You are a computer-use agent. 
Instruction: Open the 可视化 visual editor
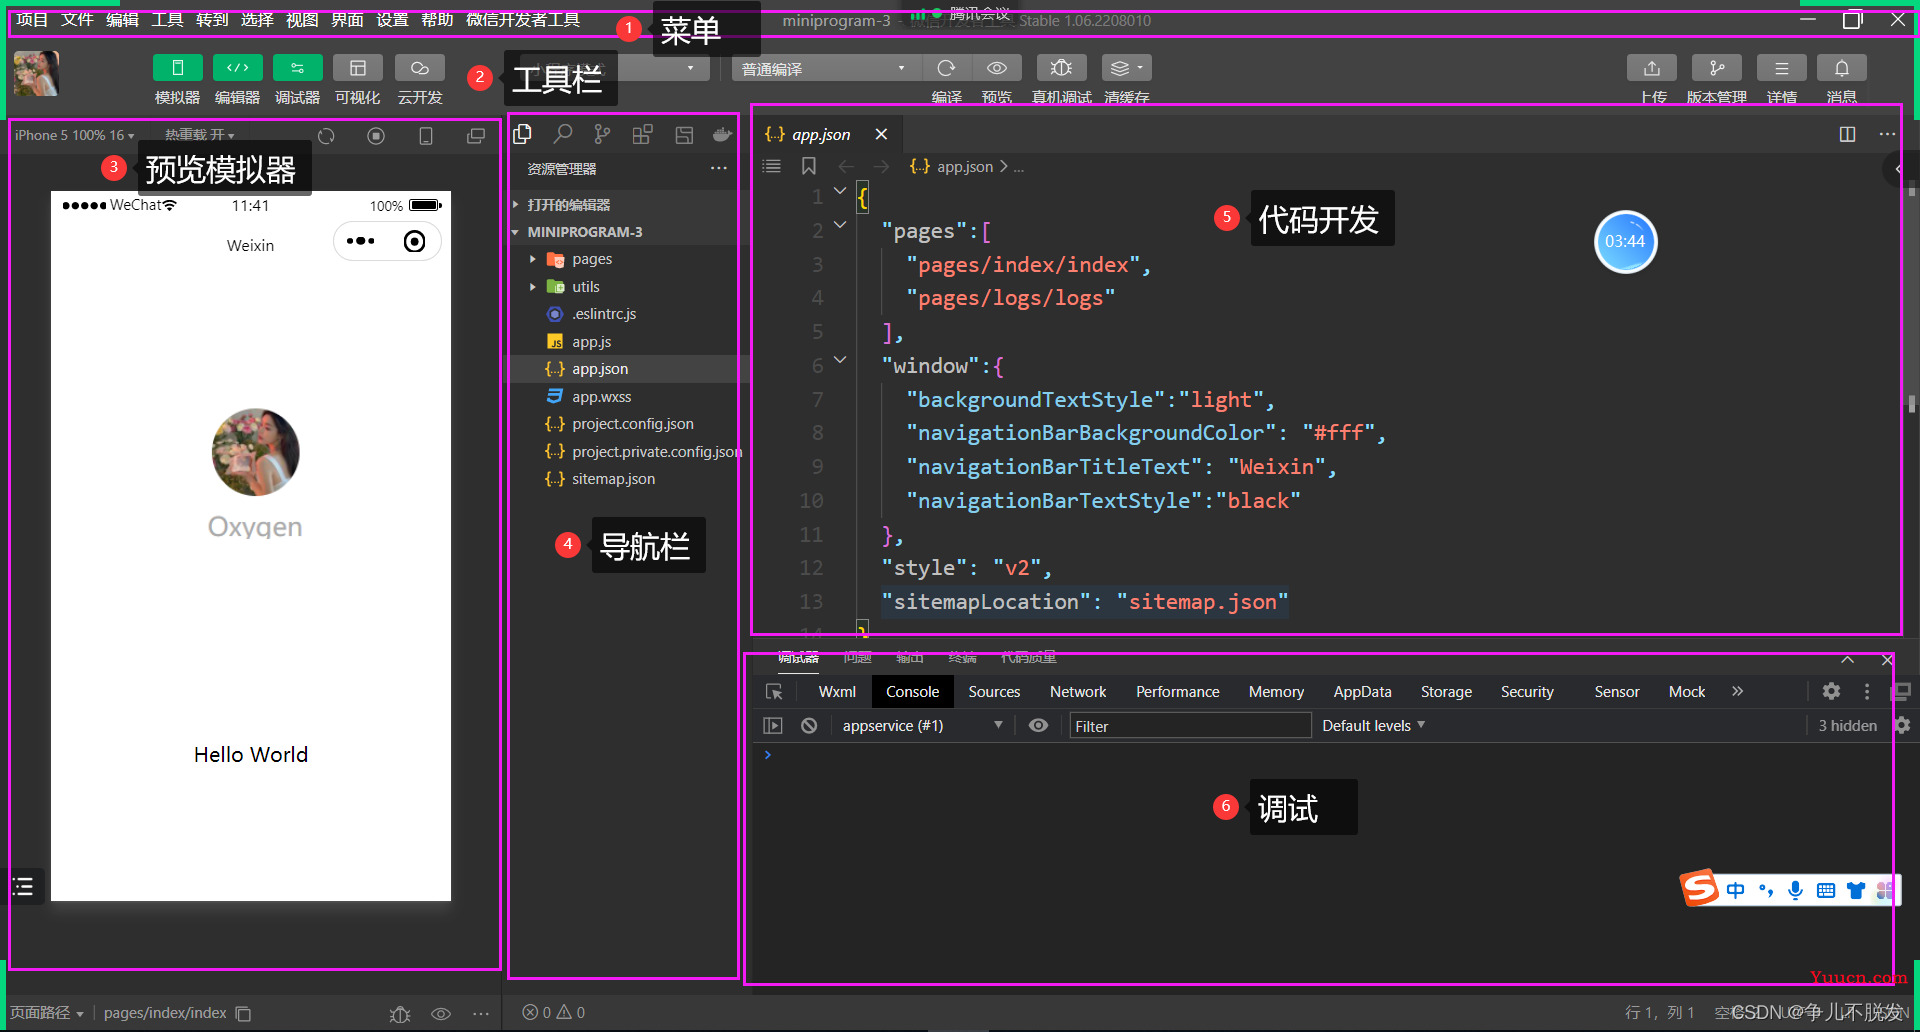coord(357,68)
